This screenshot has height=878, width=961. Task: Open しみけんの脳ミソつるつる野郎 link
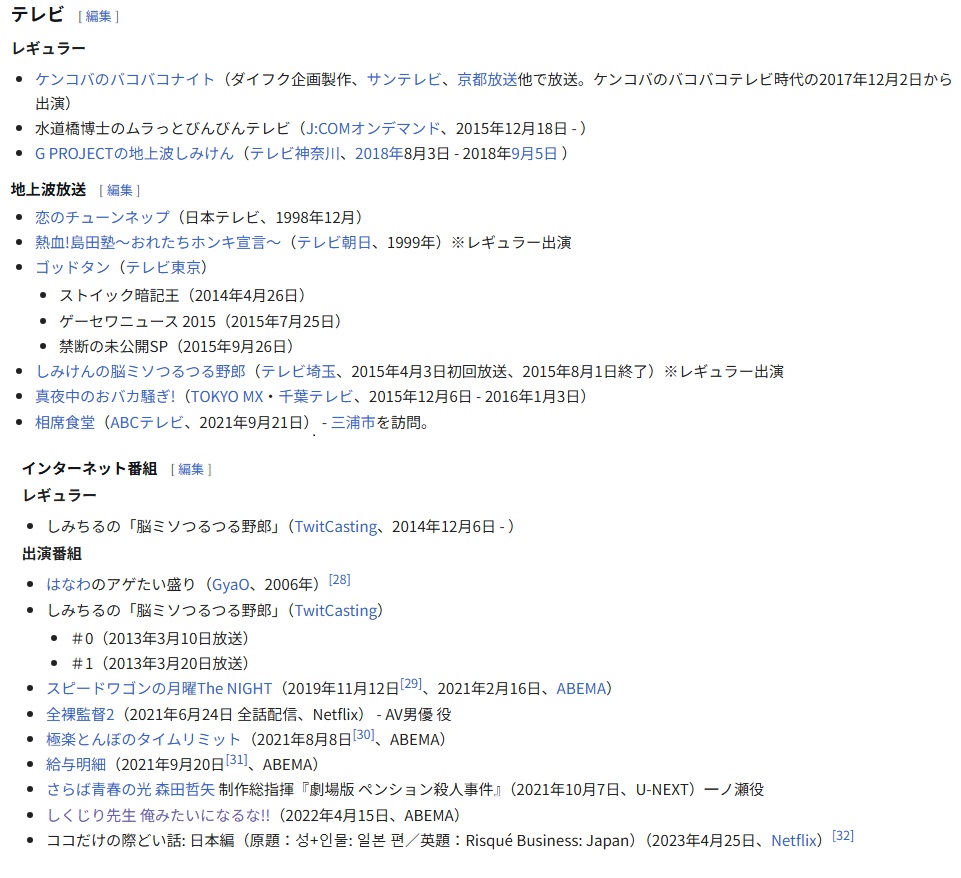[x=140, y=372]
